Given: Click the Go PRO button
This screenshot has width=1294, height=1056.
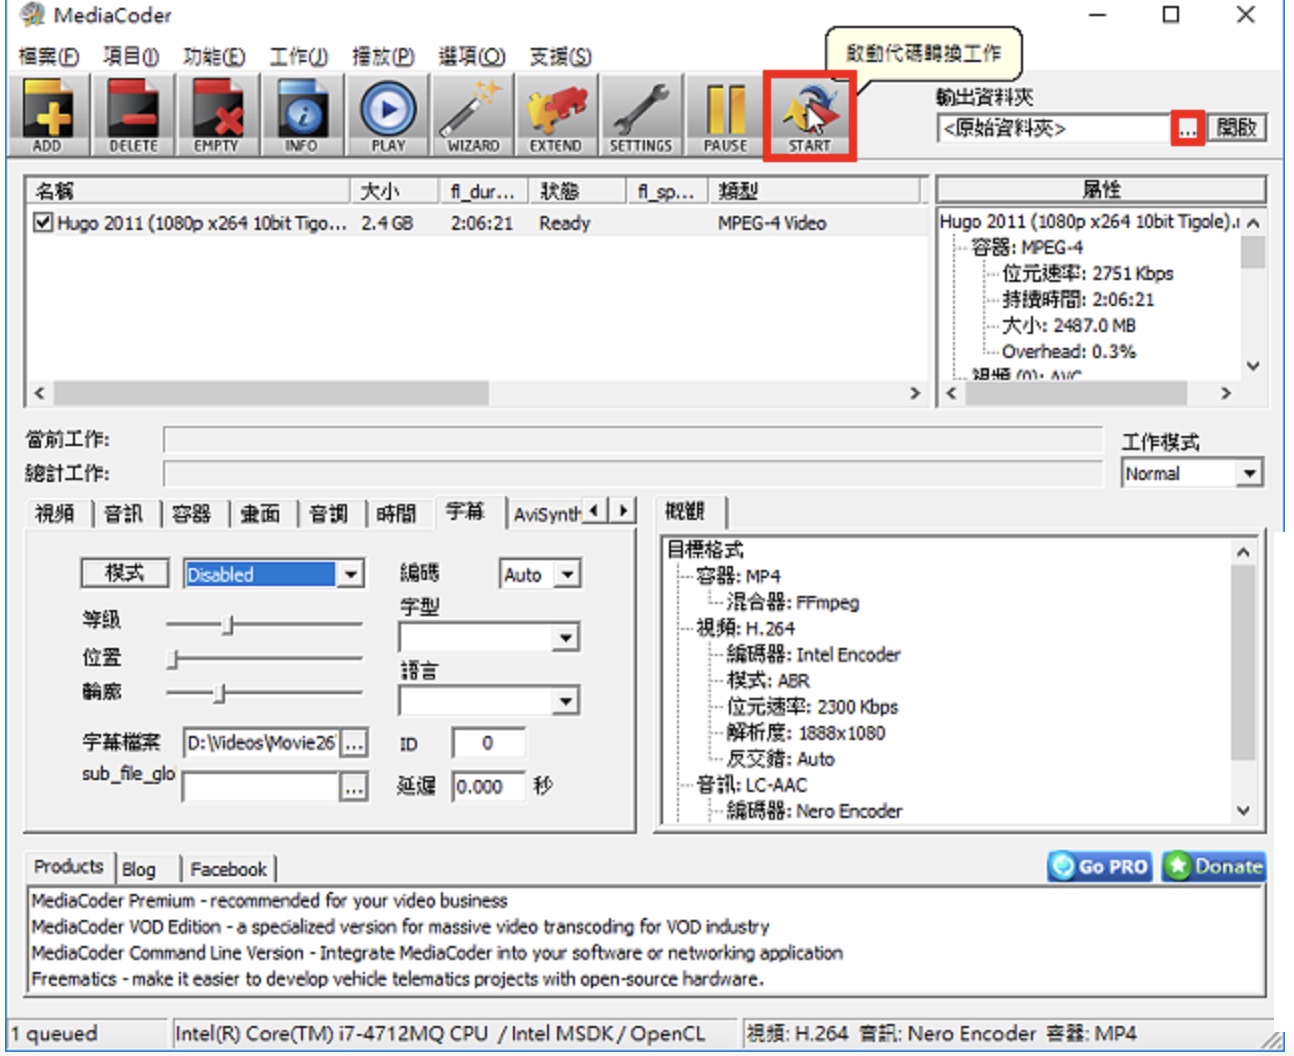Looking at the screenshot, I should [x=1100, y=866].
